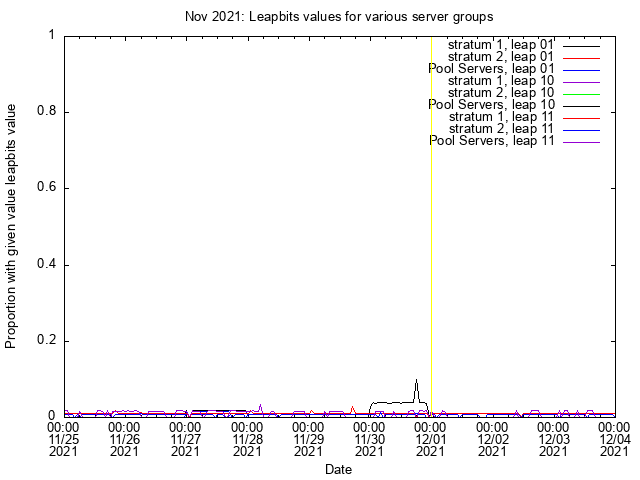Select the 11/25 date label on x-axis

(64, 438)
